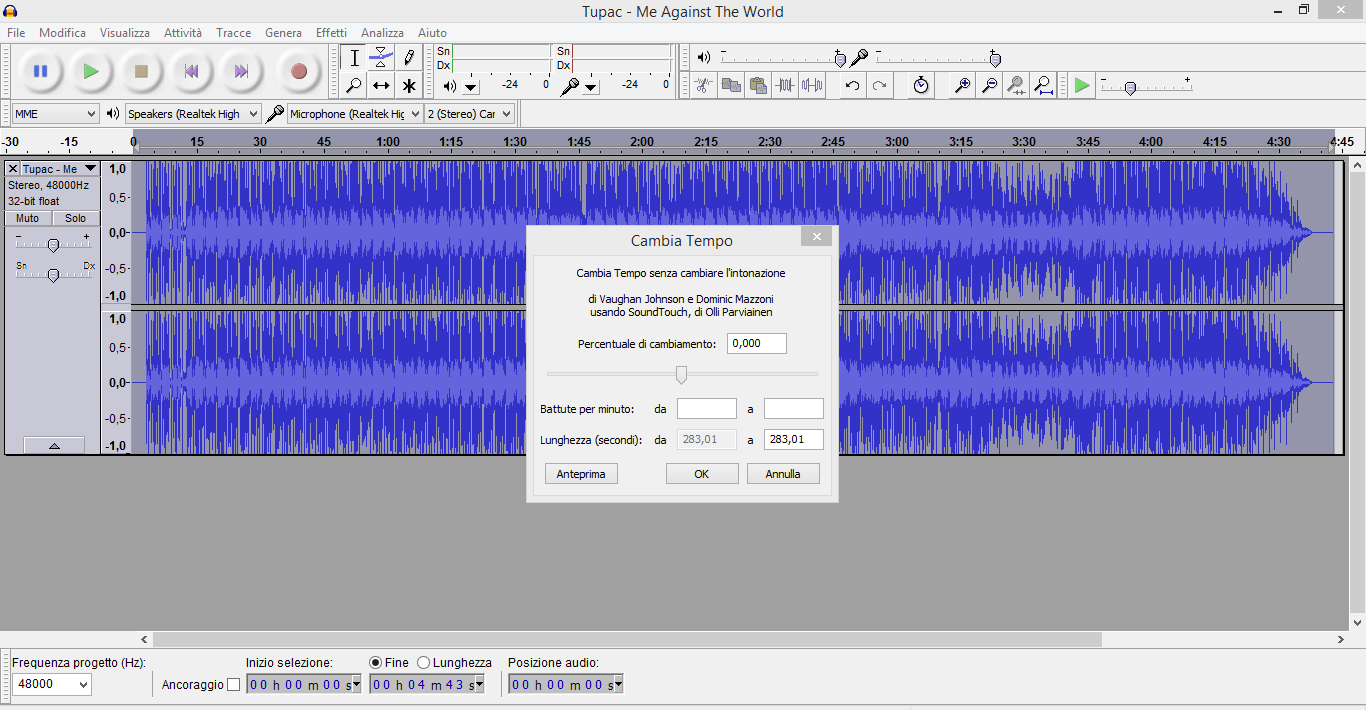Click the Percentuale di cambiamento field
Image resolution: width=1366 pixels, height=710 pixels.
coord(757,344)
